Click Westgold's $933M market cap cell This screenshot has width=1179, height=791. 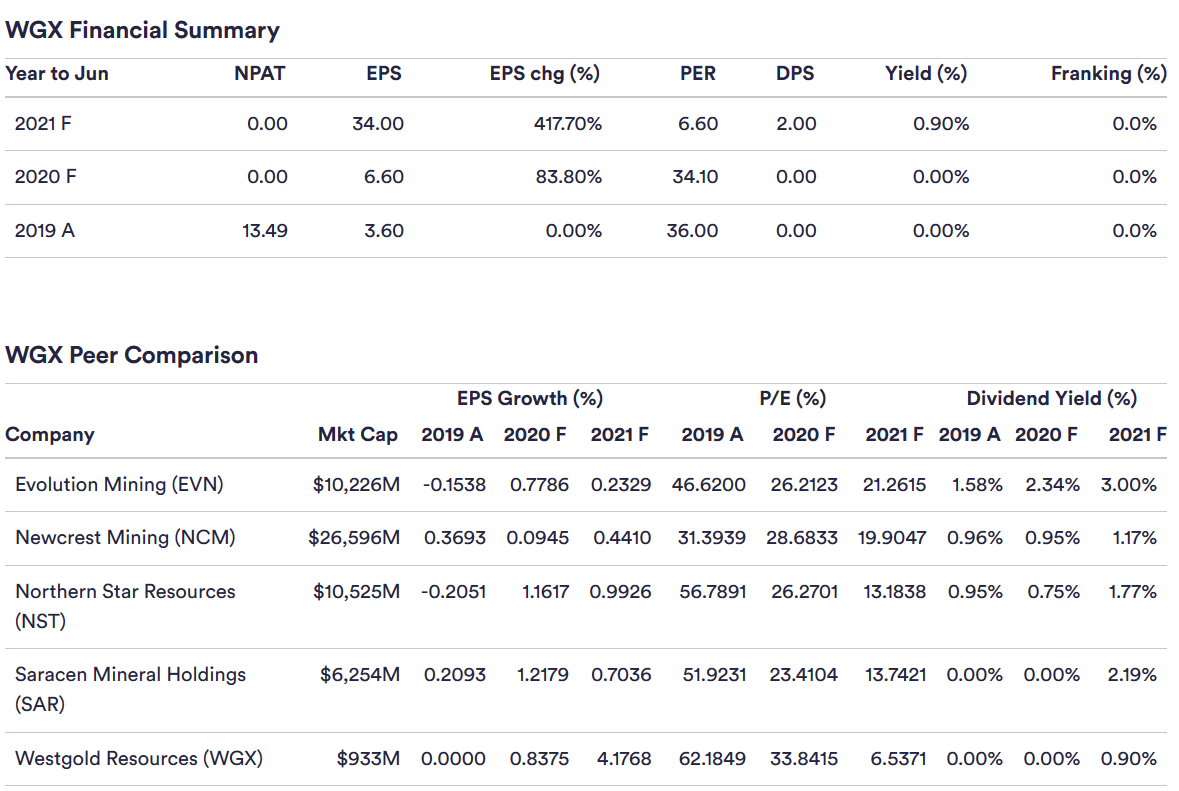pos(368,759)
